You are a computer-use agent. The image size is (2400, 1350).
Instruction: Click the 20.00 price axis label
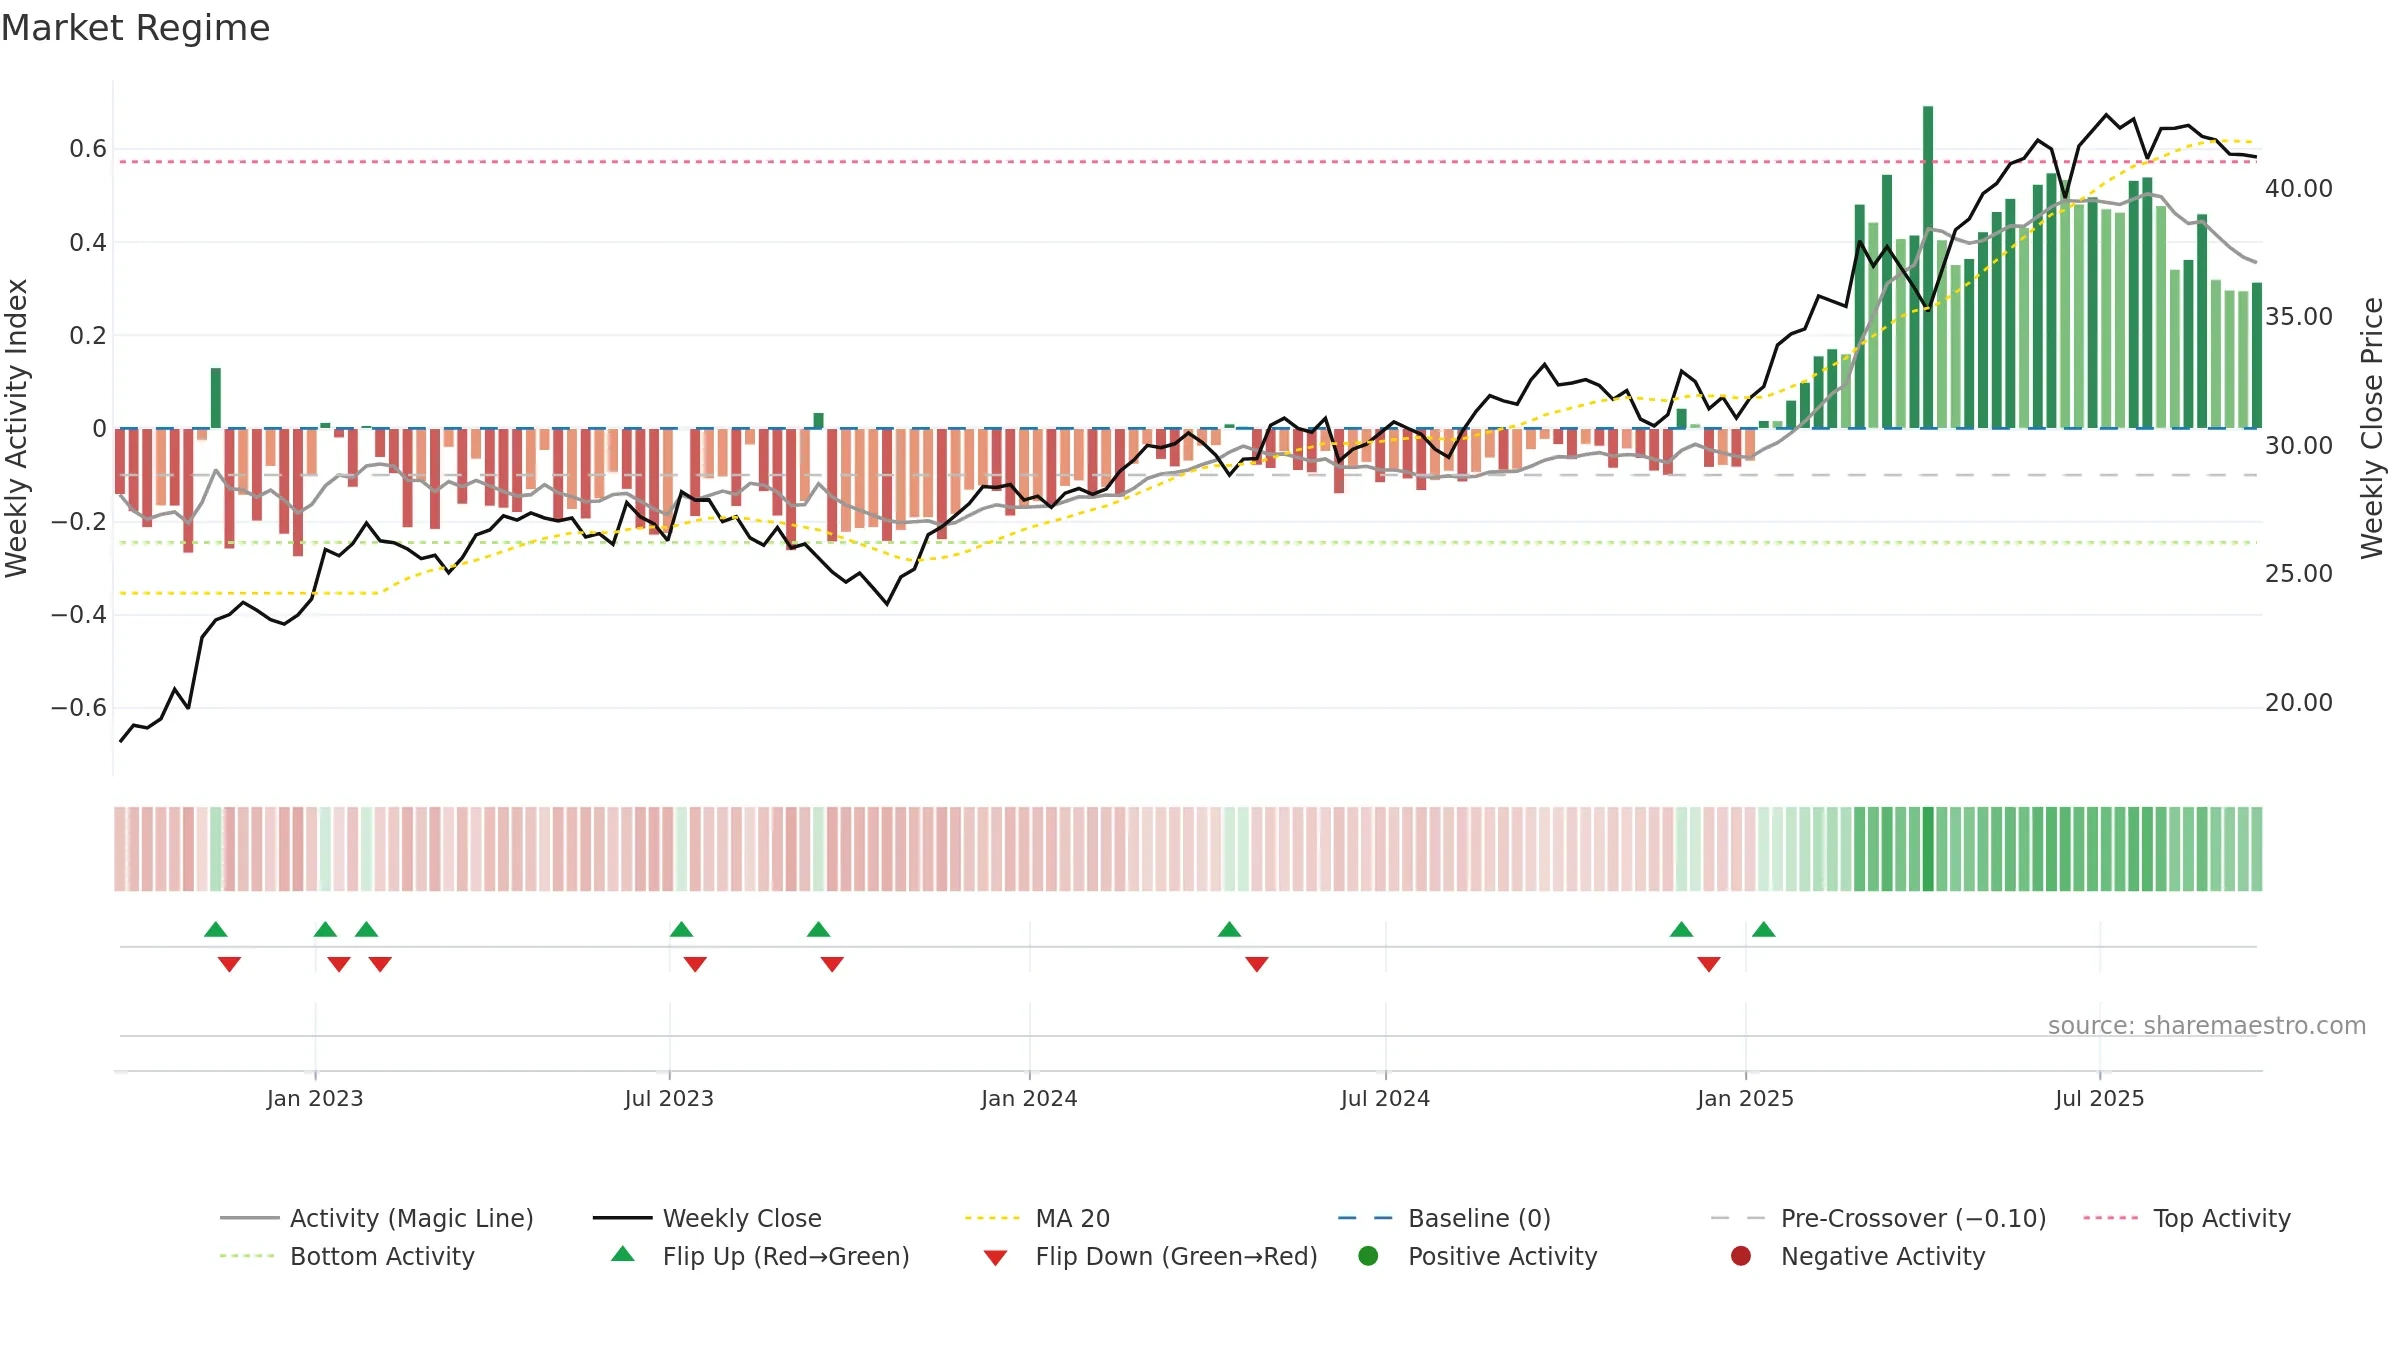[2298, 702]
